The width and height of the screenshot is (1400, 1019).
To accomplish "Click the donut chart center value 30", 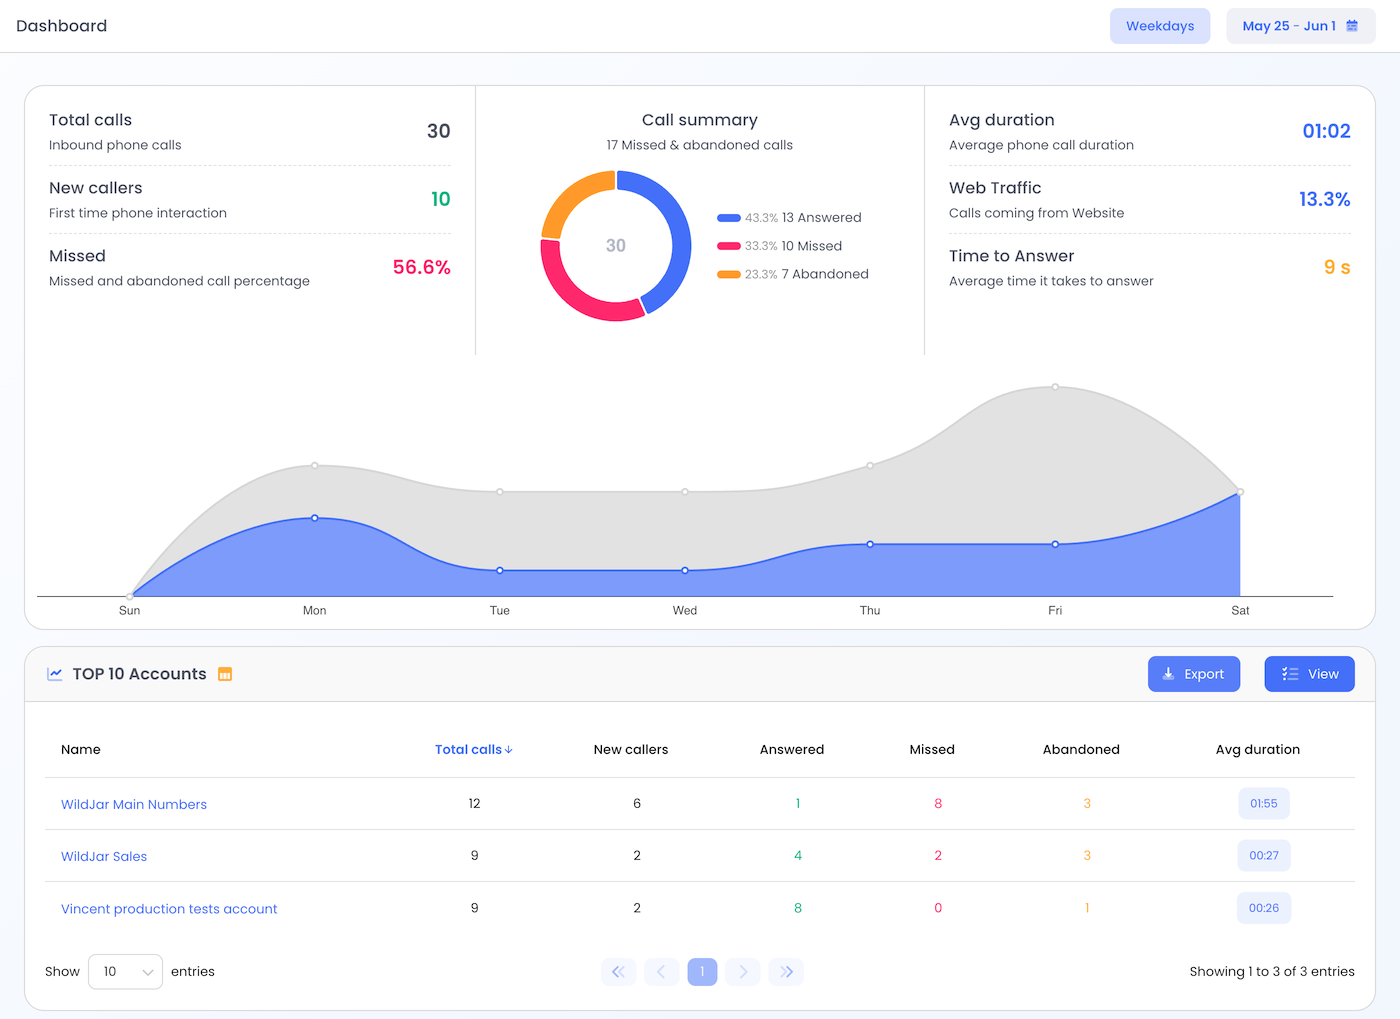I will click(616, 246).
